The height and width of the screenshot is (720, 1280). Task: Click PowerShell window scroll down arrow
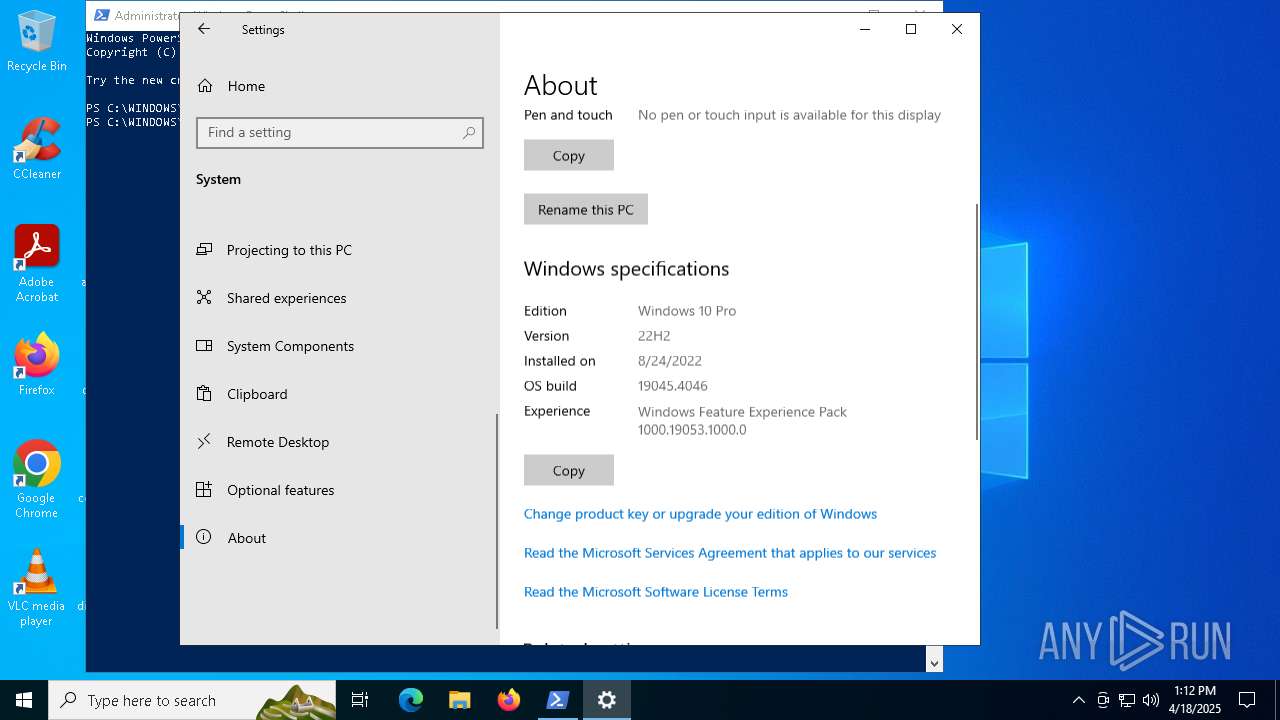pyautogui.click(x=934, y=662)
